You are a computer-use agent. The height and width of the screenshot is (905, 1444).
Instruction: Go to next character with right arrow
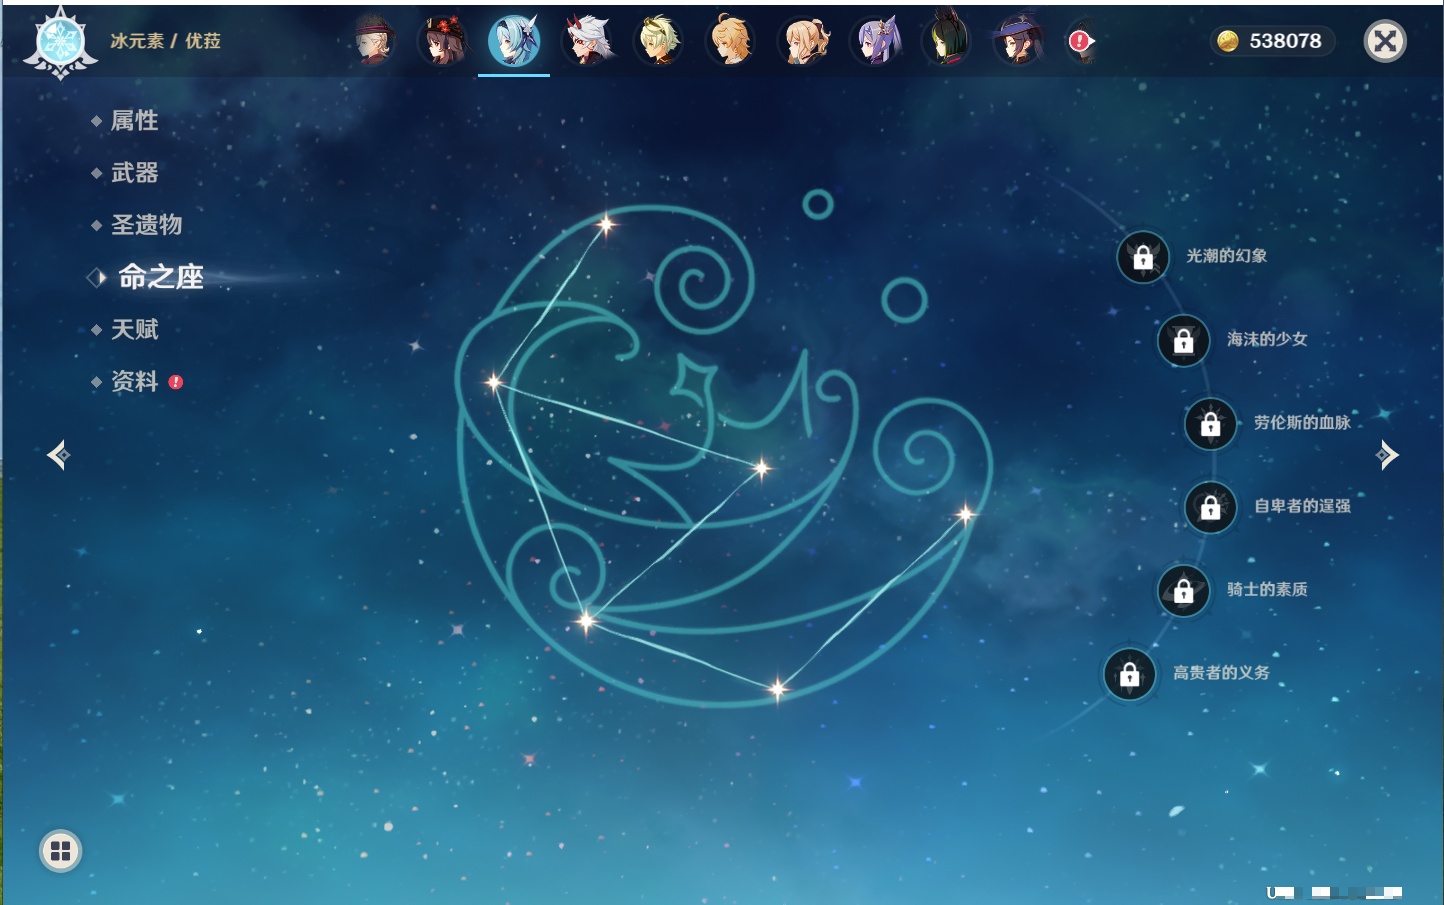coord(1387,455)
